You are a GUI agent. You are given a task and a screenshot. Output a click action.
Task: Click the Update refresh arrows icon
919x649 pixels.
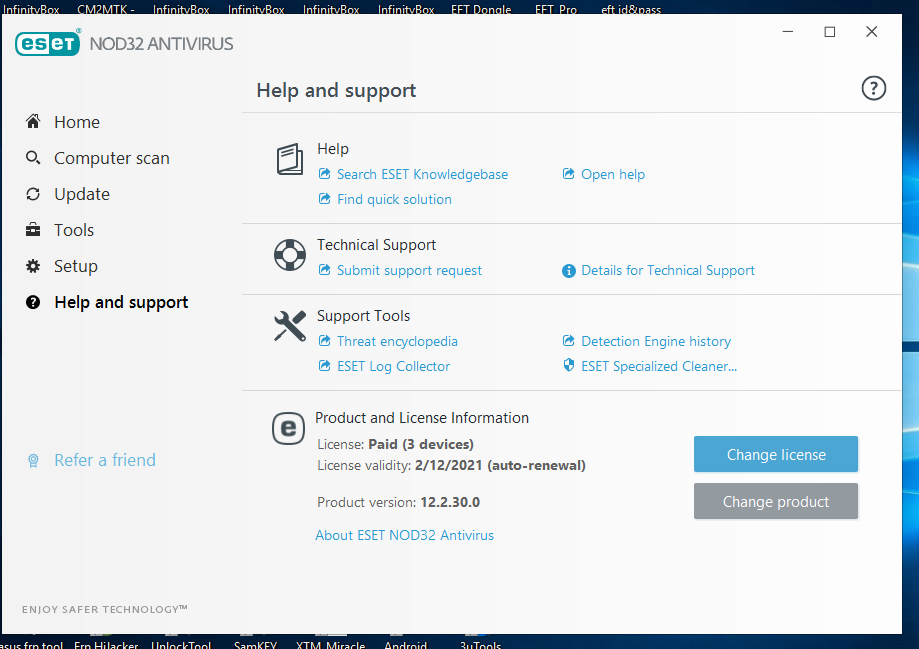click(x=33, y=194)
